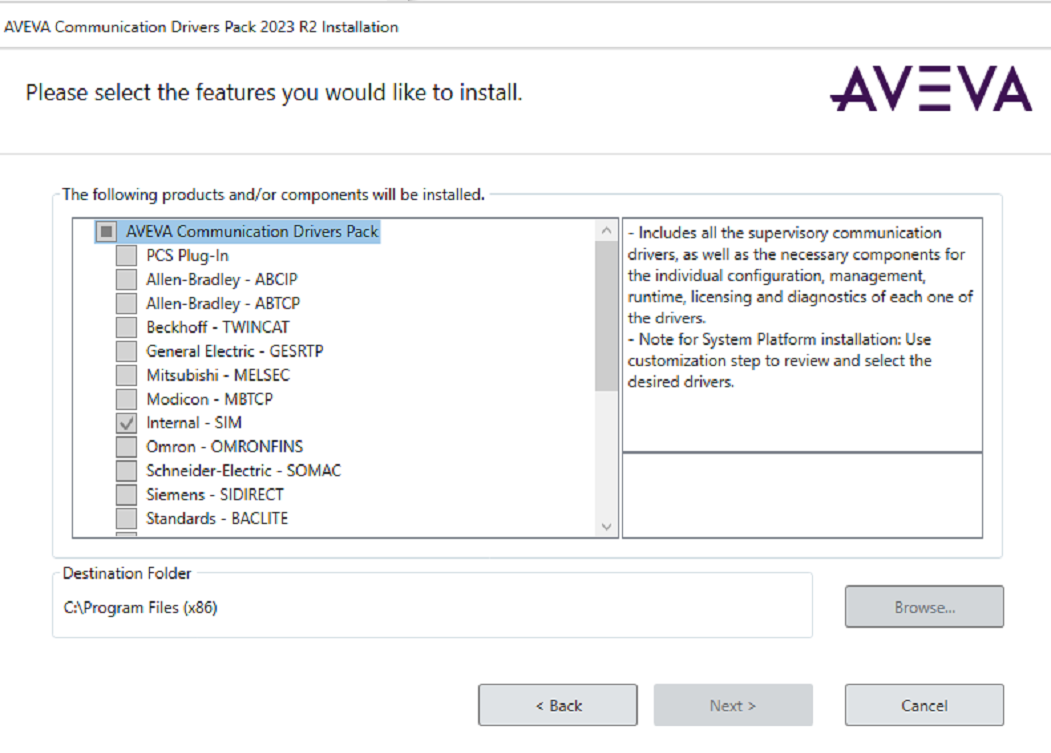The width and height of the screenshot is (1051, 753).
Task: Select the Mitsubishi - MELSEC text label
Action: (218, 375)
